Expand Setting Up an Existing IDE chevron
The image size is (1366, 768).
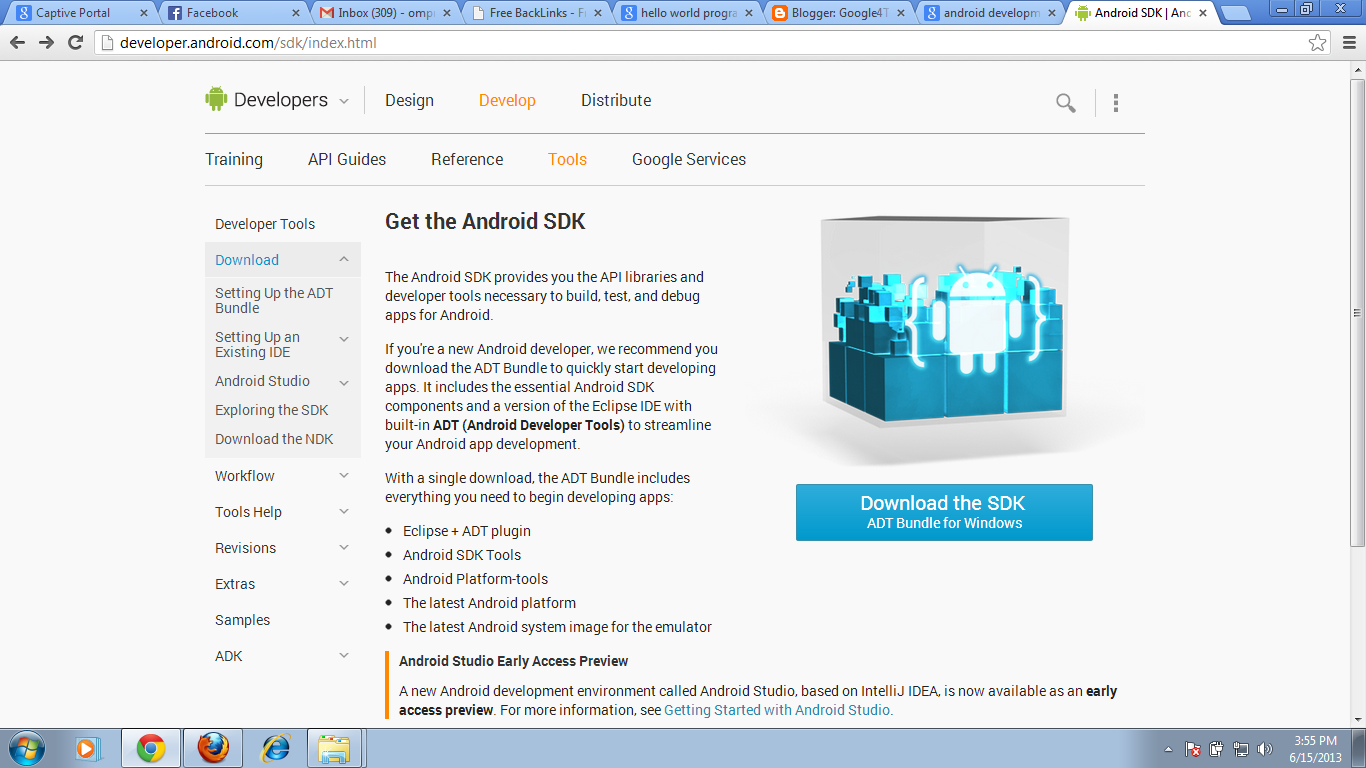[x=344, y=339]
